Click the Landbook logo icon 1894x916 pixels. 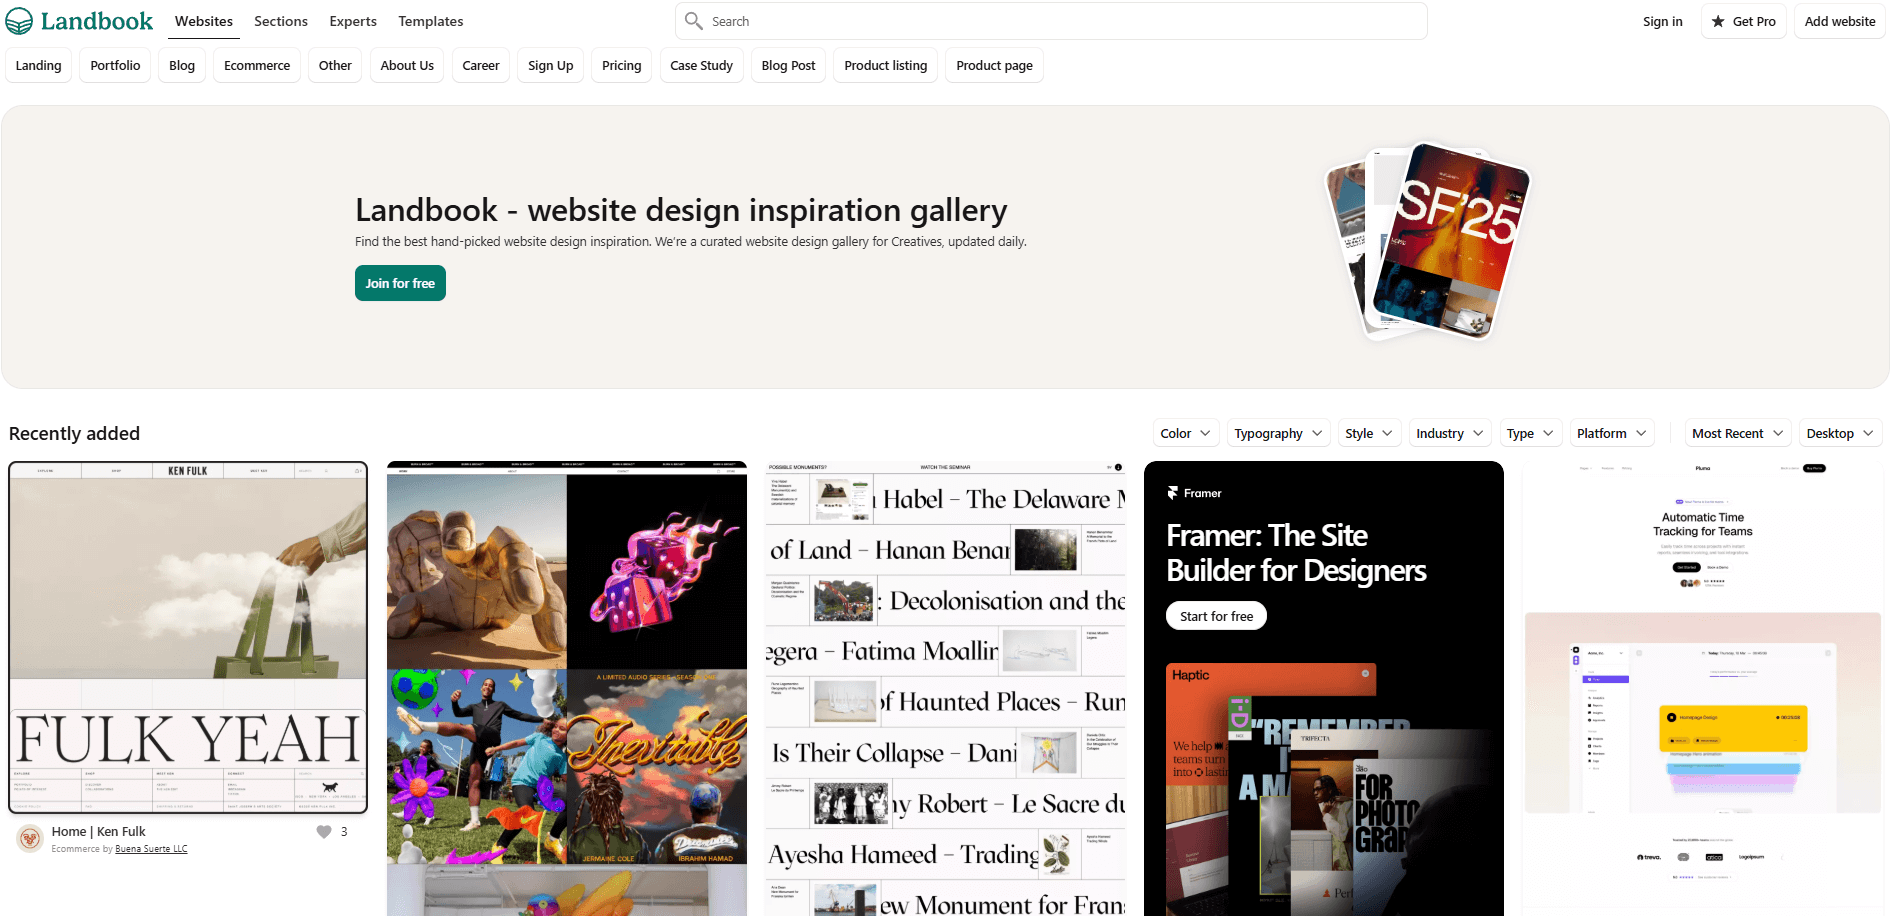click(19, 21)
